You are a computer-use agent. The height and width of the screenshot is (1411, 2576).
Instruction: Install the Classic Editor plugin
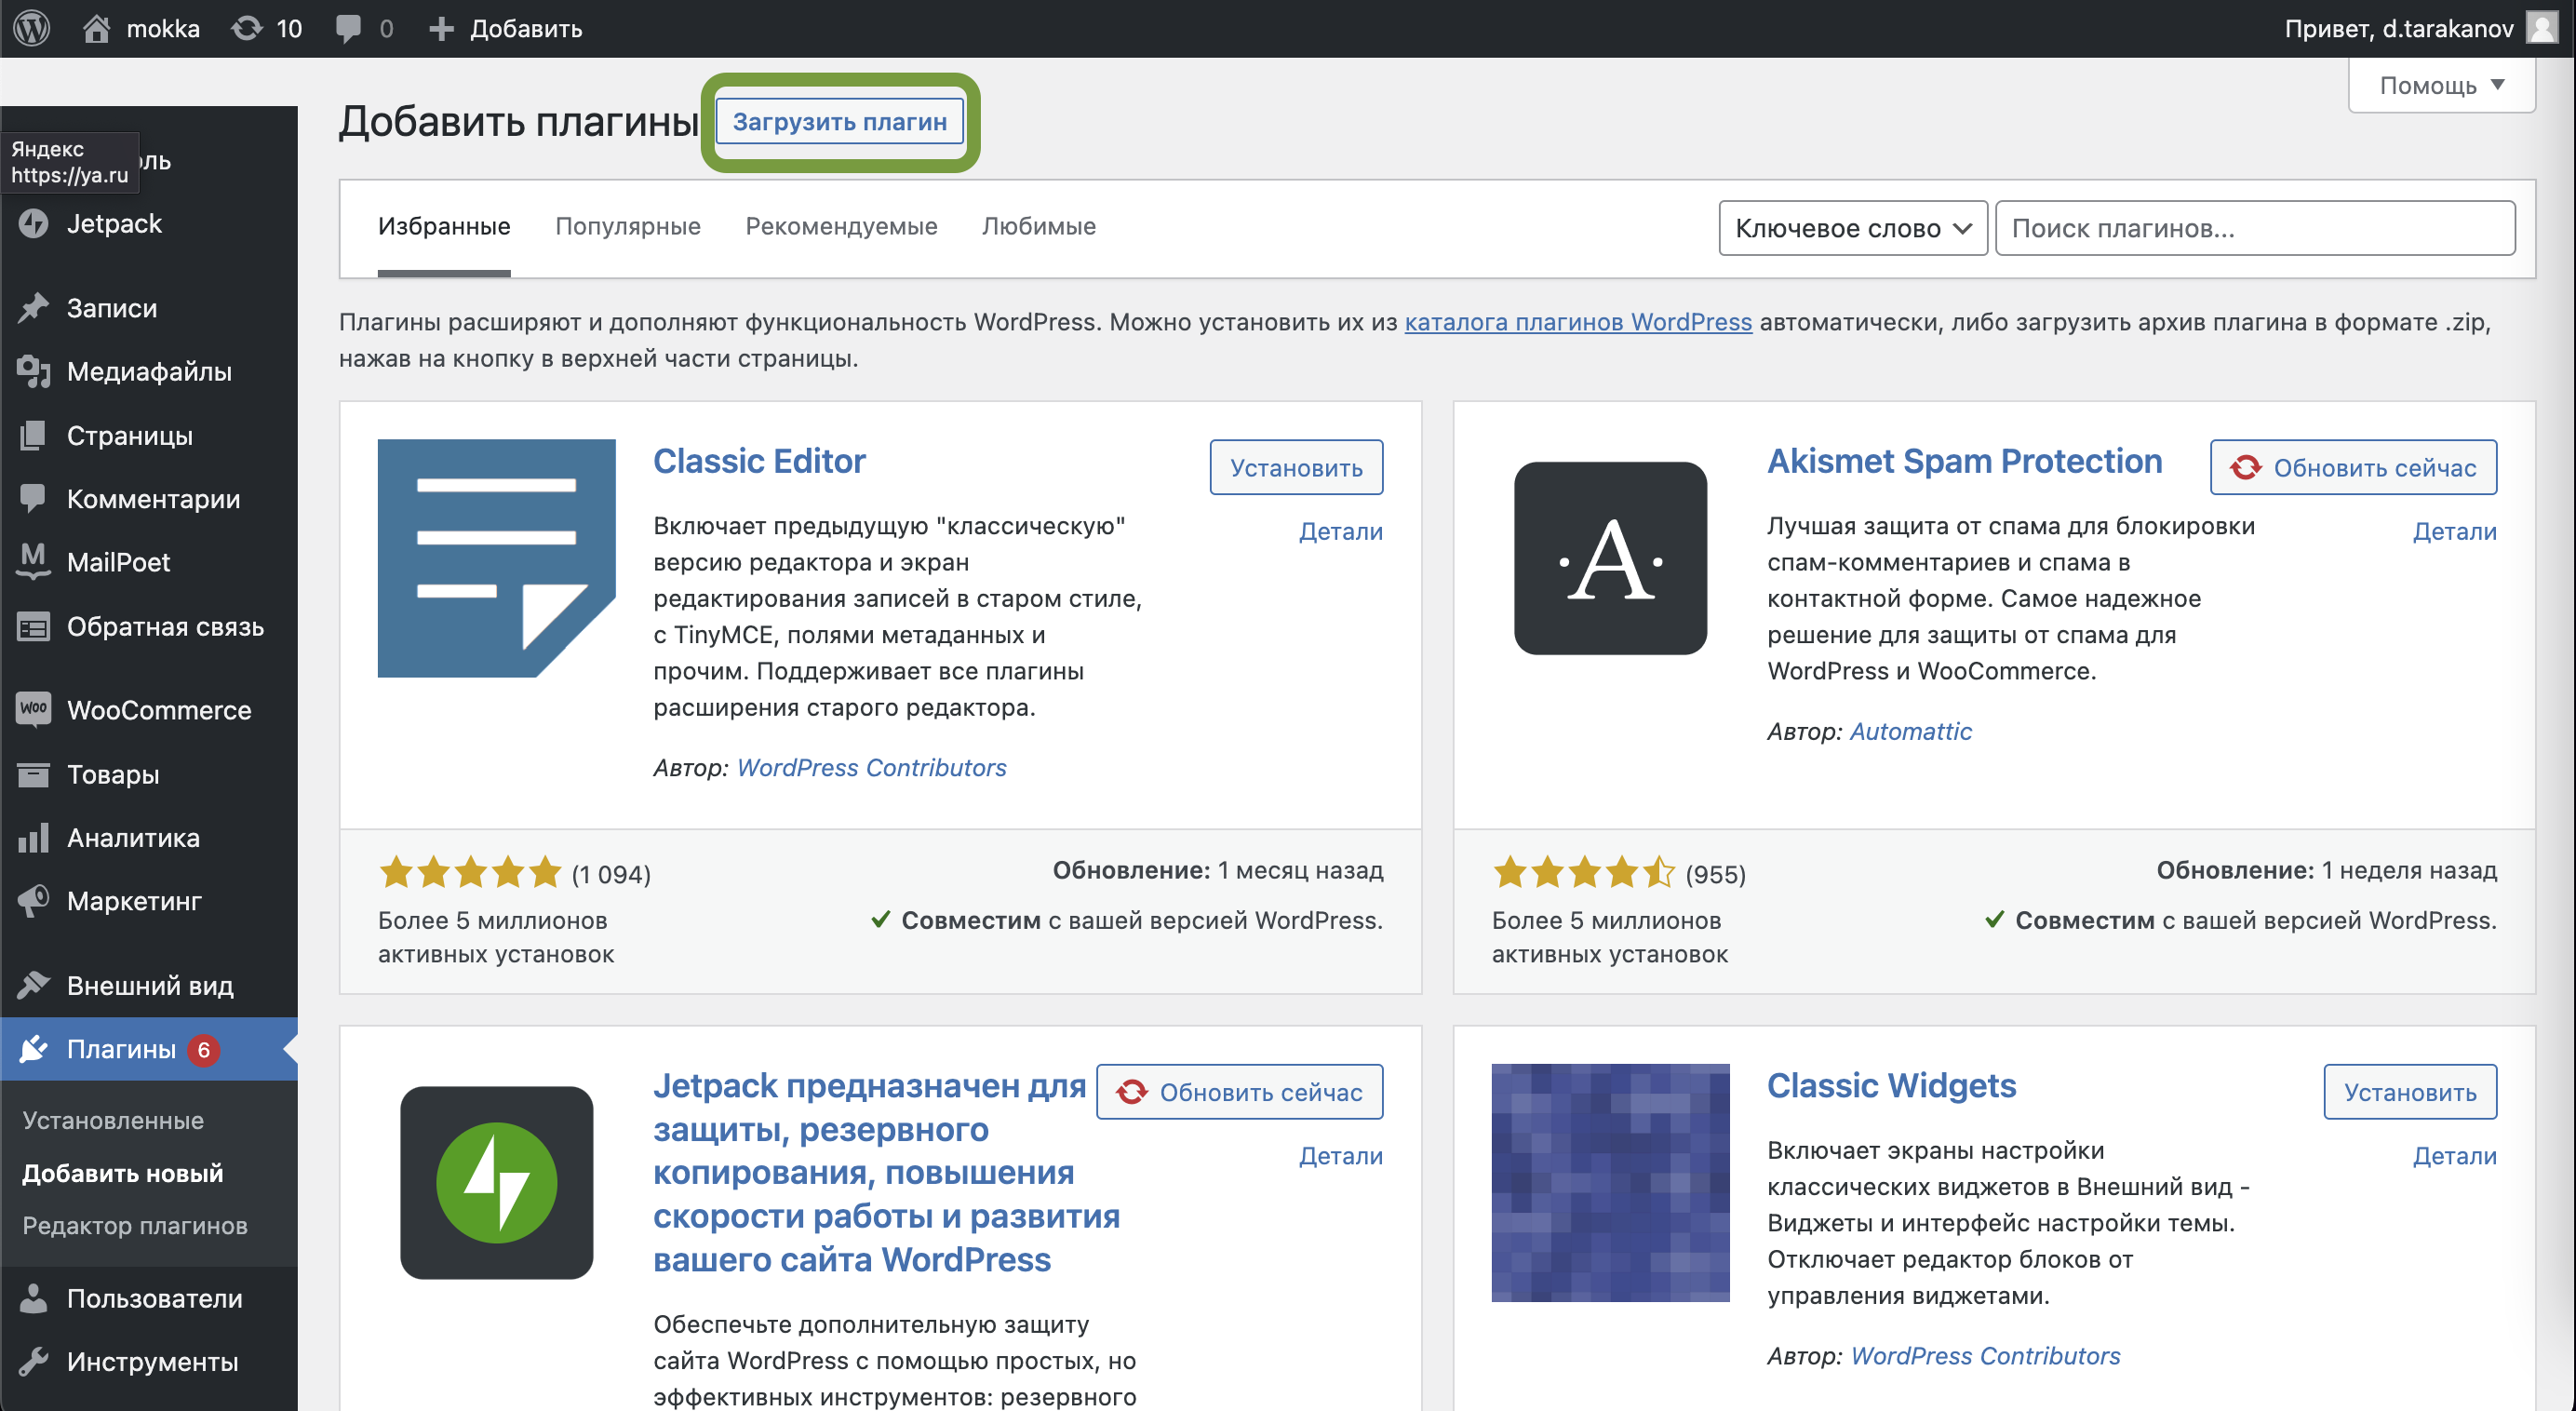point(1296,467)
